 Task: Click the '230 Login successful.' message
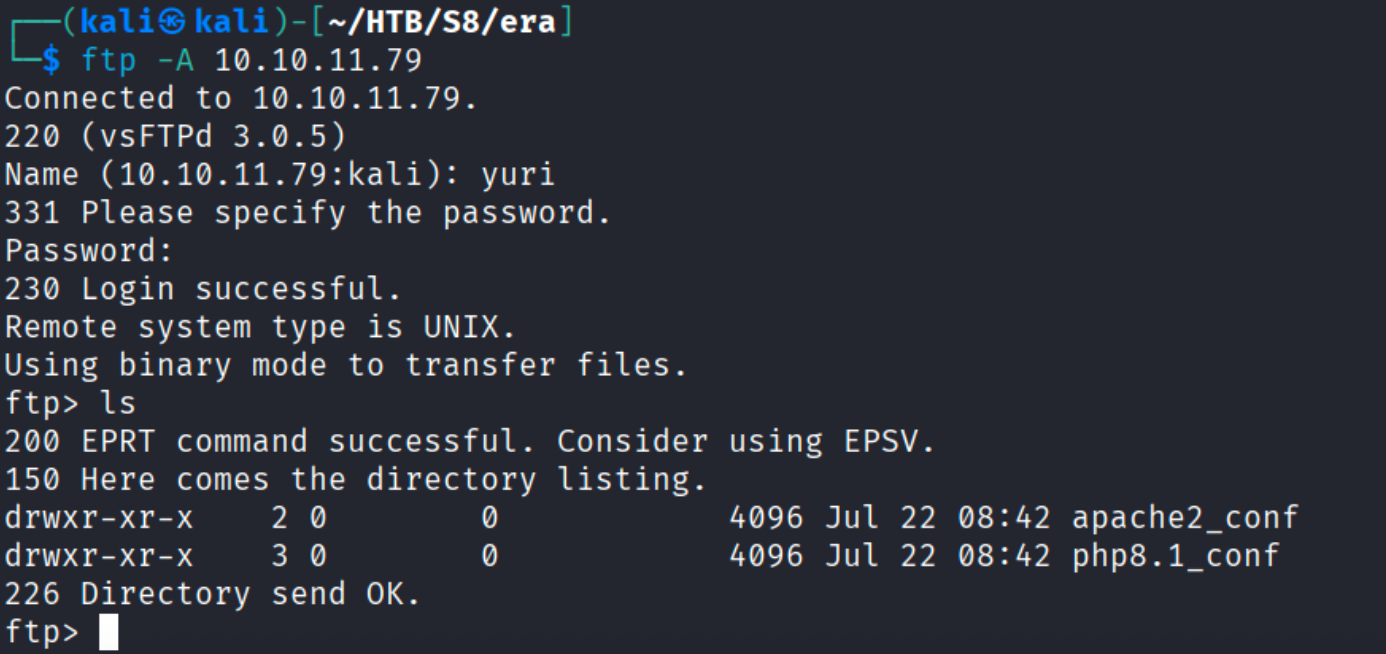pos(203,289)
